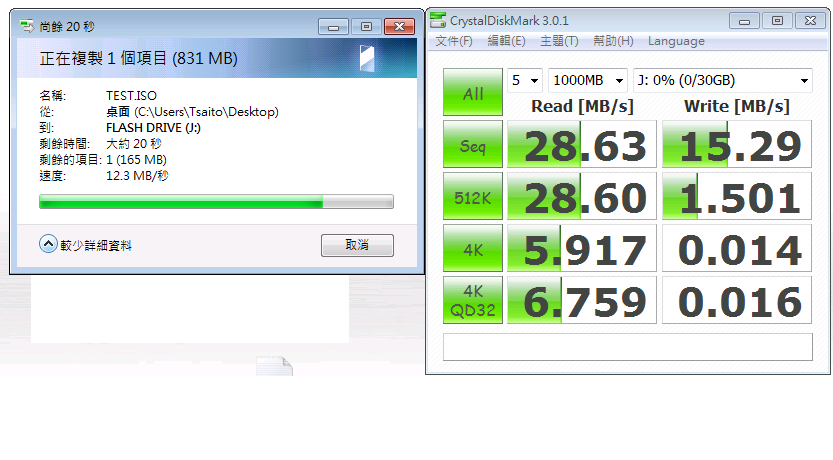833x460 pixels.
Task: Collapse details with 較少詳細資料 arrow
Action: (48, 244)
